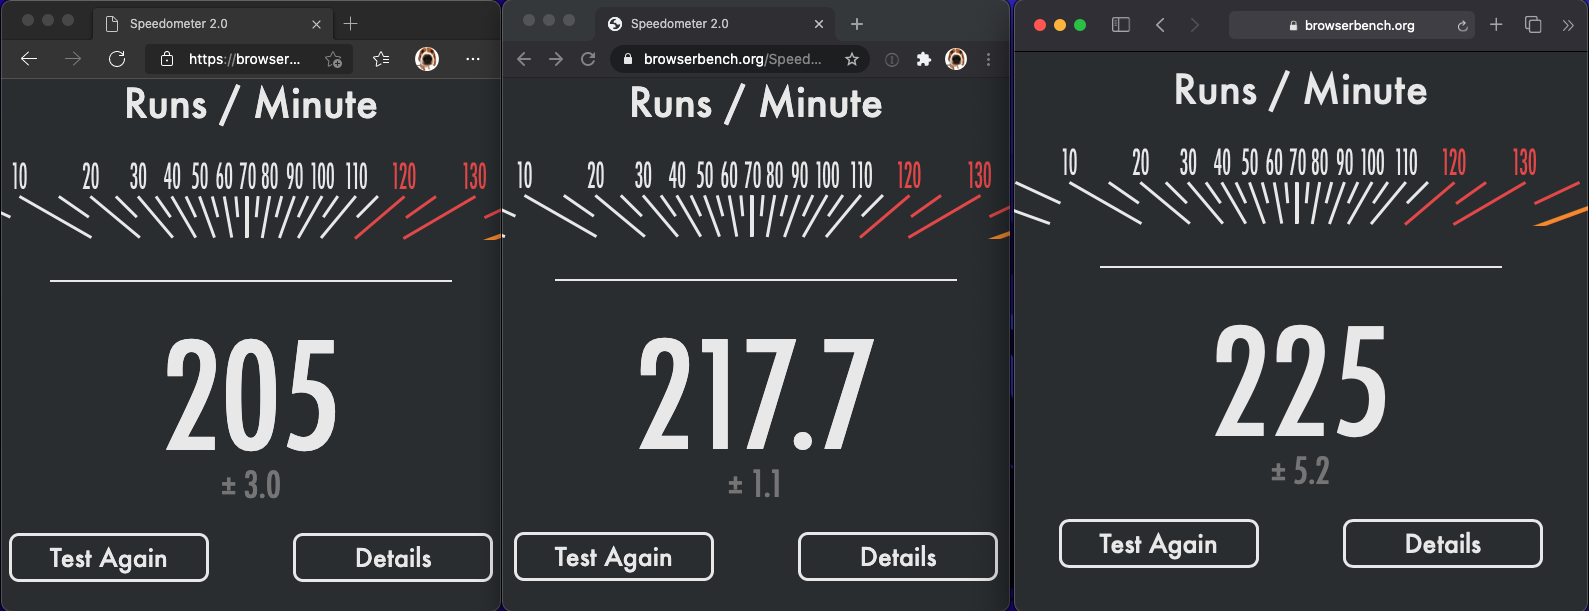
Task: Refresh the page in the Edge window
Action: (117, 59)
